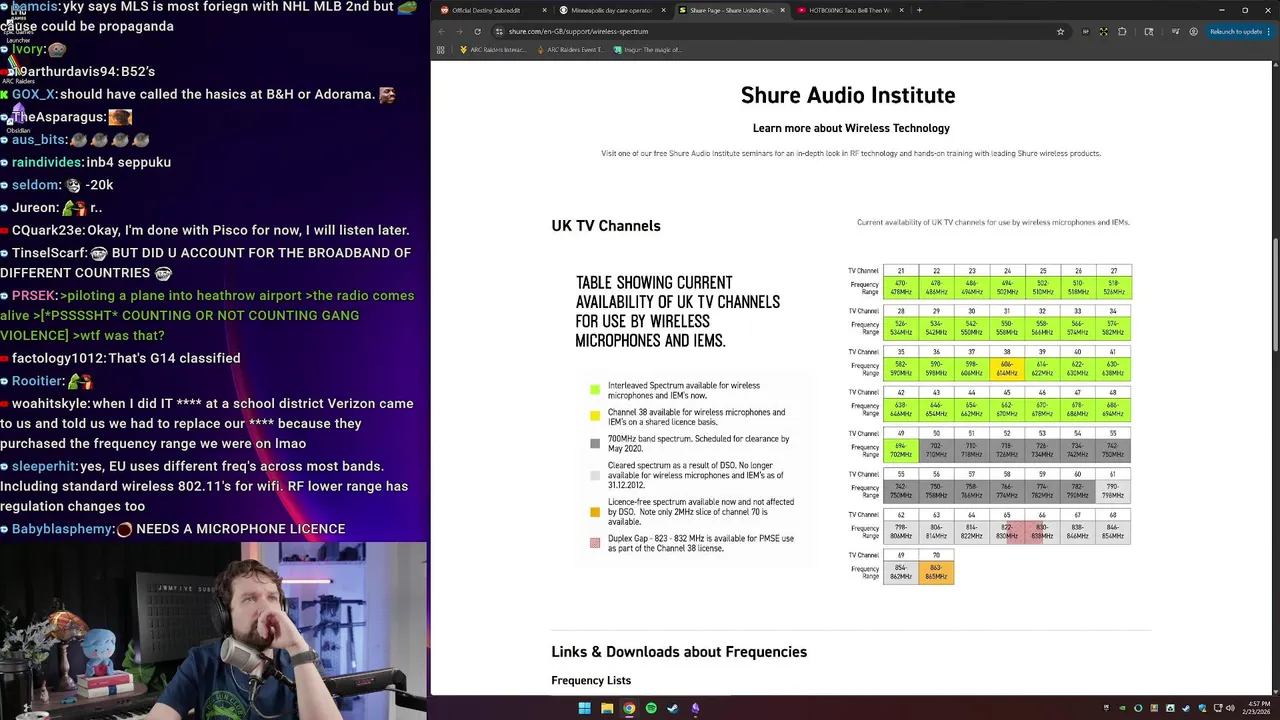Click the Windows Security shield tray icon

1202,708
